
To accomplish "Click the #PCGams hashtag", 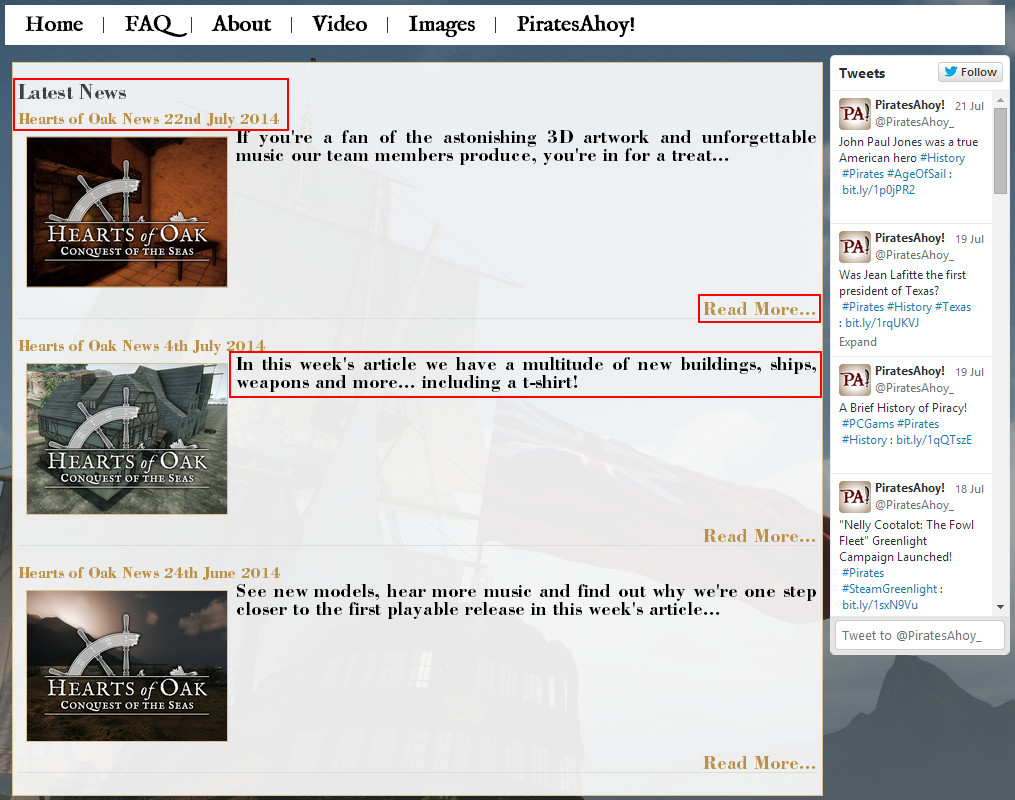I will click(867, 423).
